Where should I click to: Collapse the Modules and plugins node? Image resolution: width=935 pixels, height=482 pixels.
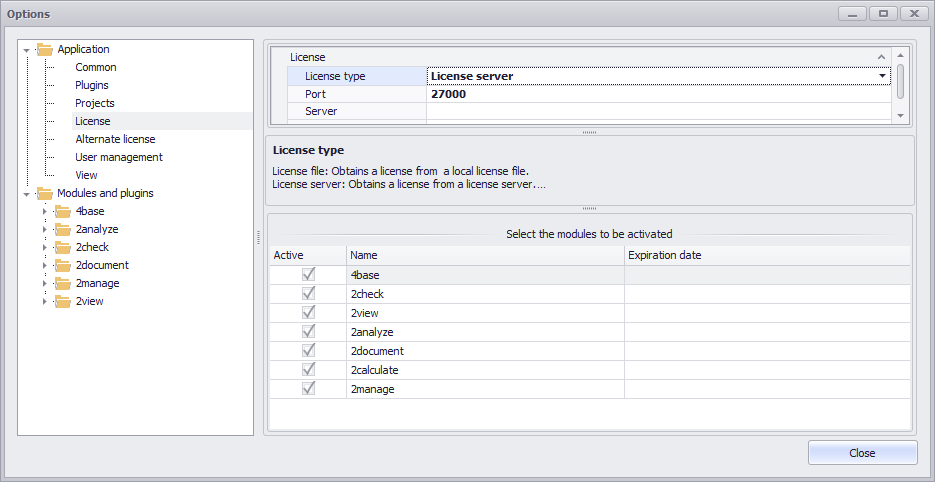26,194
